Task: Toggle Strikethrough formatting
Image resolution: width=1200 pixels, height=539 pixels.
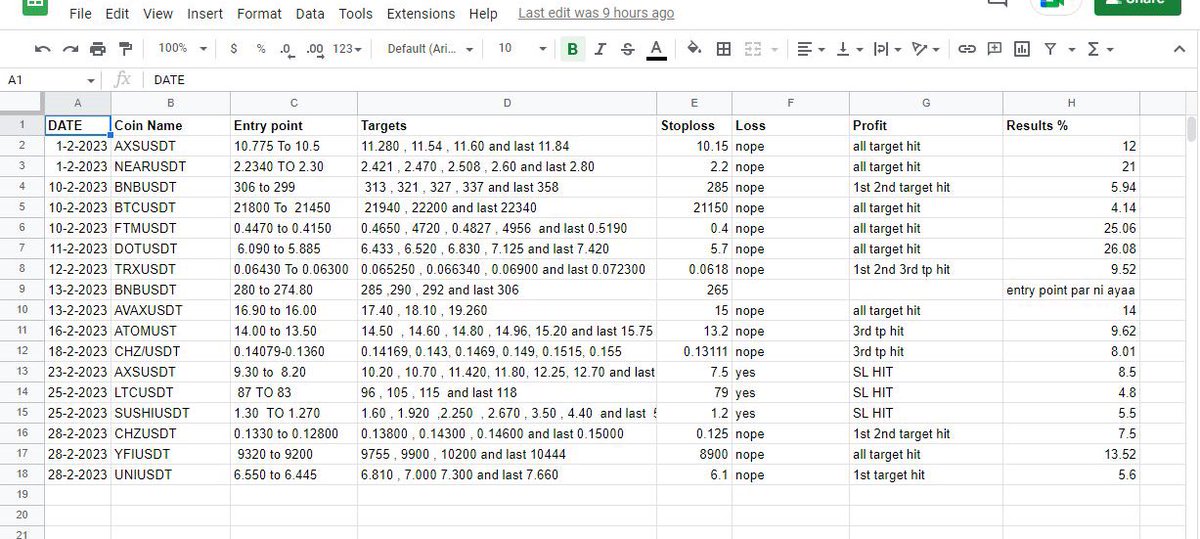Action: pyautogui.click(x=627, y=48)
